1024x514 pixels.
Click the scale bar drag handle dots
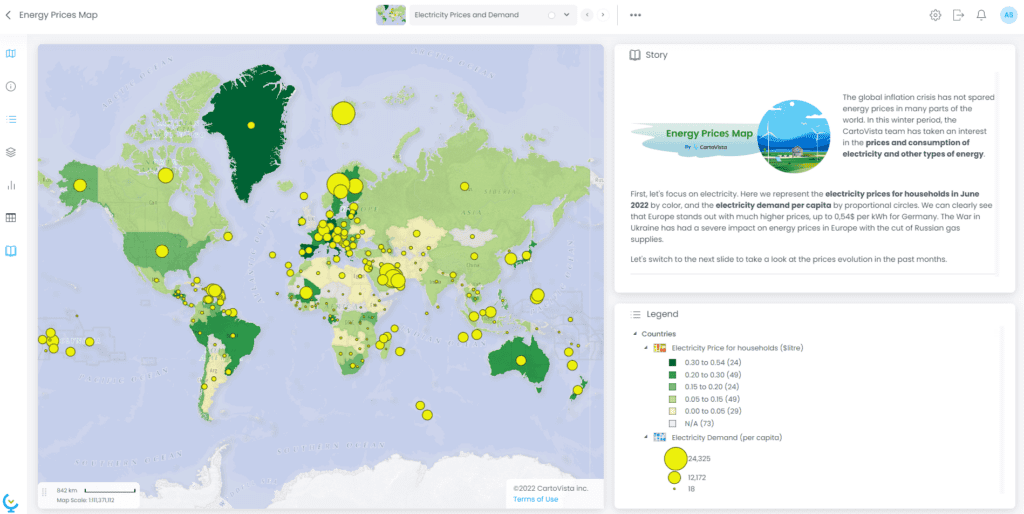click(x=44, y=492)
